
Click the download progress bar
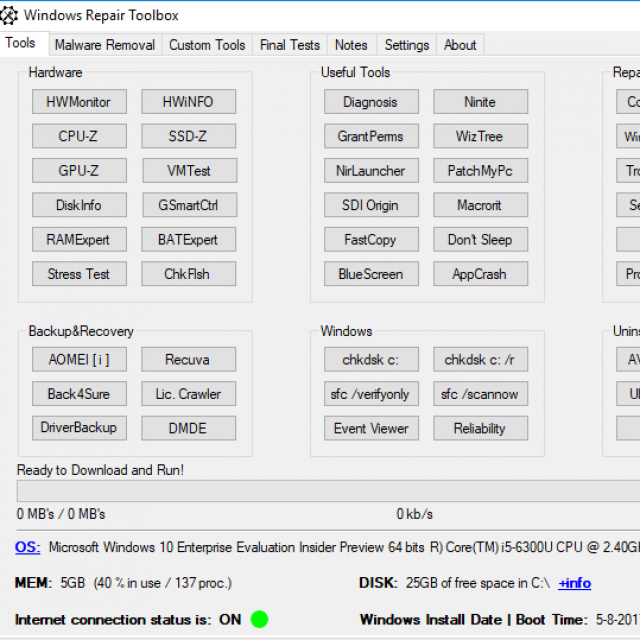click(x=328, y=491)
